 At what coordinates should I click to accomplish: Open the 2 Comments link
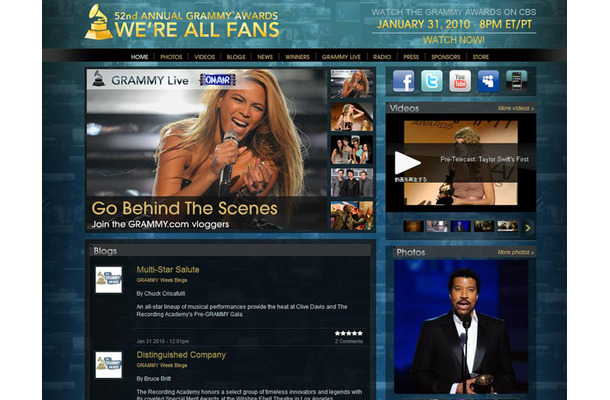point(349,342)
